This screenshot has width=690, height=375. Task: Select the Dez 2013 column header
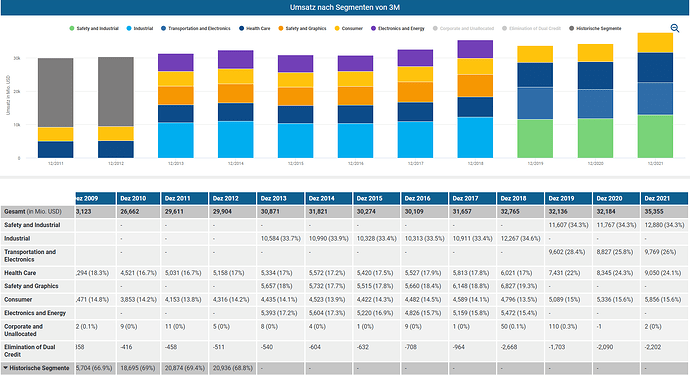tap(280, 198)
